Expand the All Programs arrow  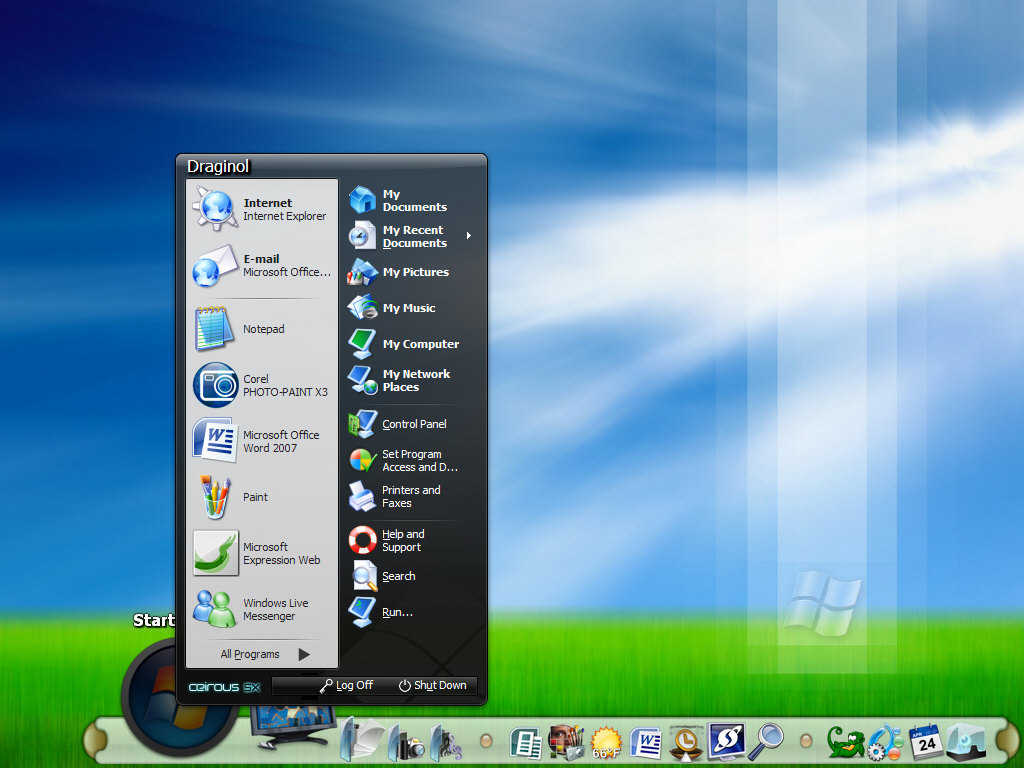click(x=304, y=654)
